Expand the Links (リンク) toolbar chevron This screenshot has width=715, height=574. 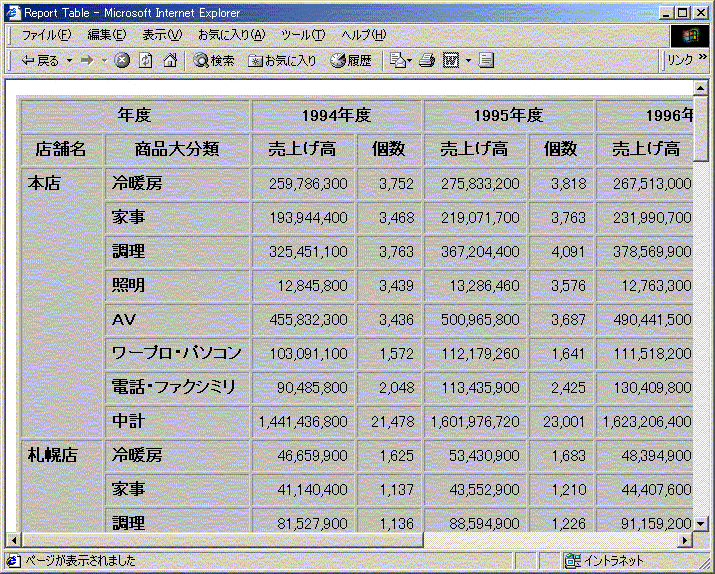click(x=703, y=57)
